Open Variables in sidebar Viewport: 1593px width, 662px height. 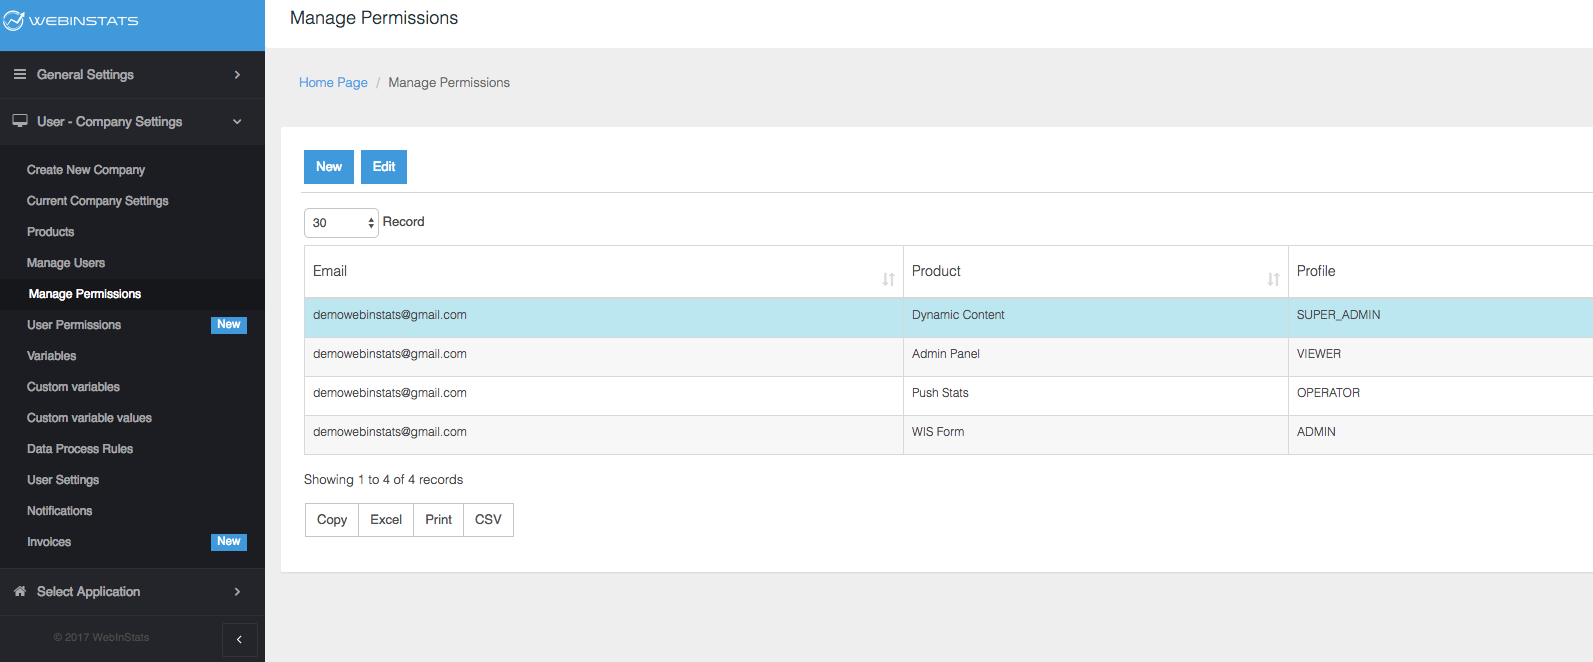tap(52, 356)
